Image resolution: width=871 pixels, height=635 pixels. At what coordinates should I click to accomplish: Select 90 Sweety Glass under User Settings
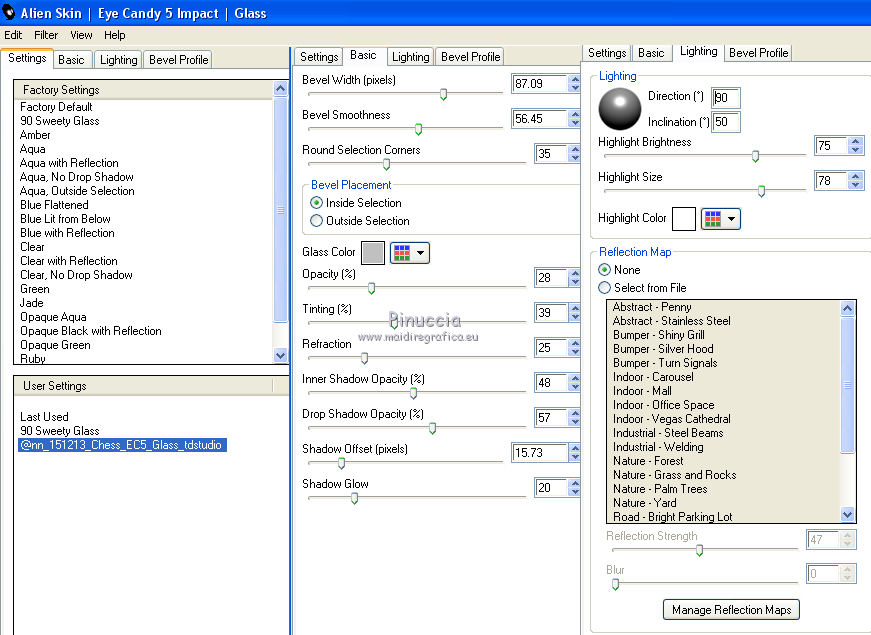click(x=59, y=431)
